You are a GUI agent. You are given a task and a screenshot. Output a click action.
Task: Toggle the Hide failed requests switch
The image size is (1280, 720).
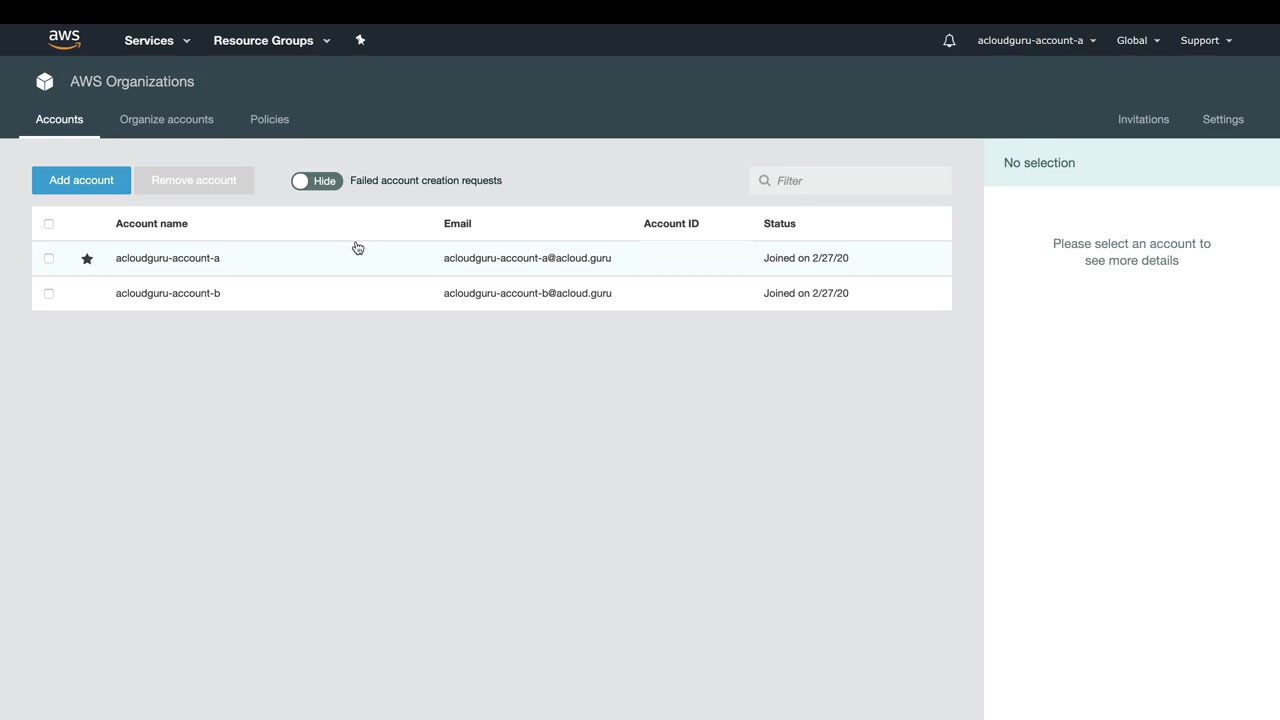pyautogui.click(x=317, y=181)
